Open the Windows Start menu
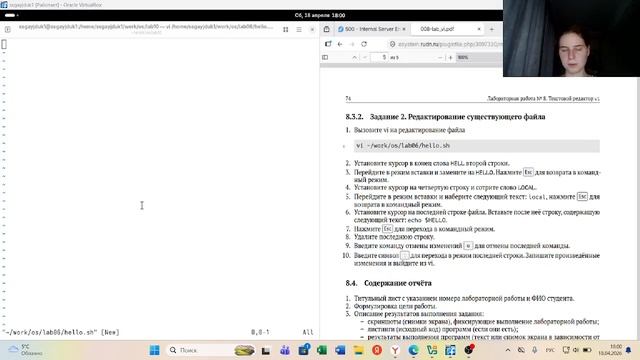Viewport: 640px width, 360px height. [x=155, y=350]
